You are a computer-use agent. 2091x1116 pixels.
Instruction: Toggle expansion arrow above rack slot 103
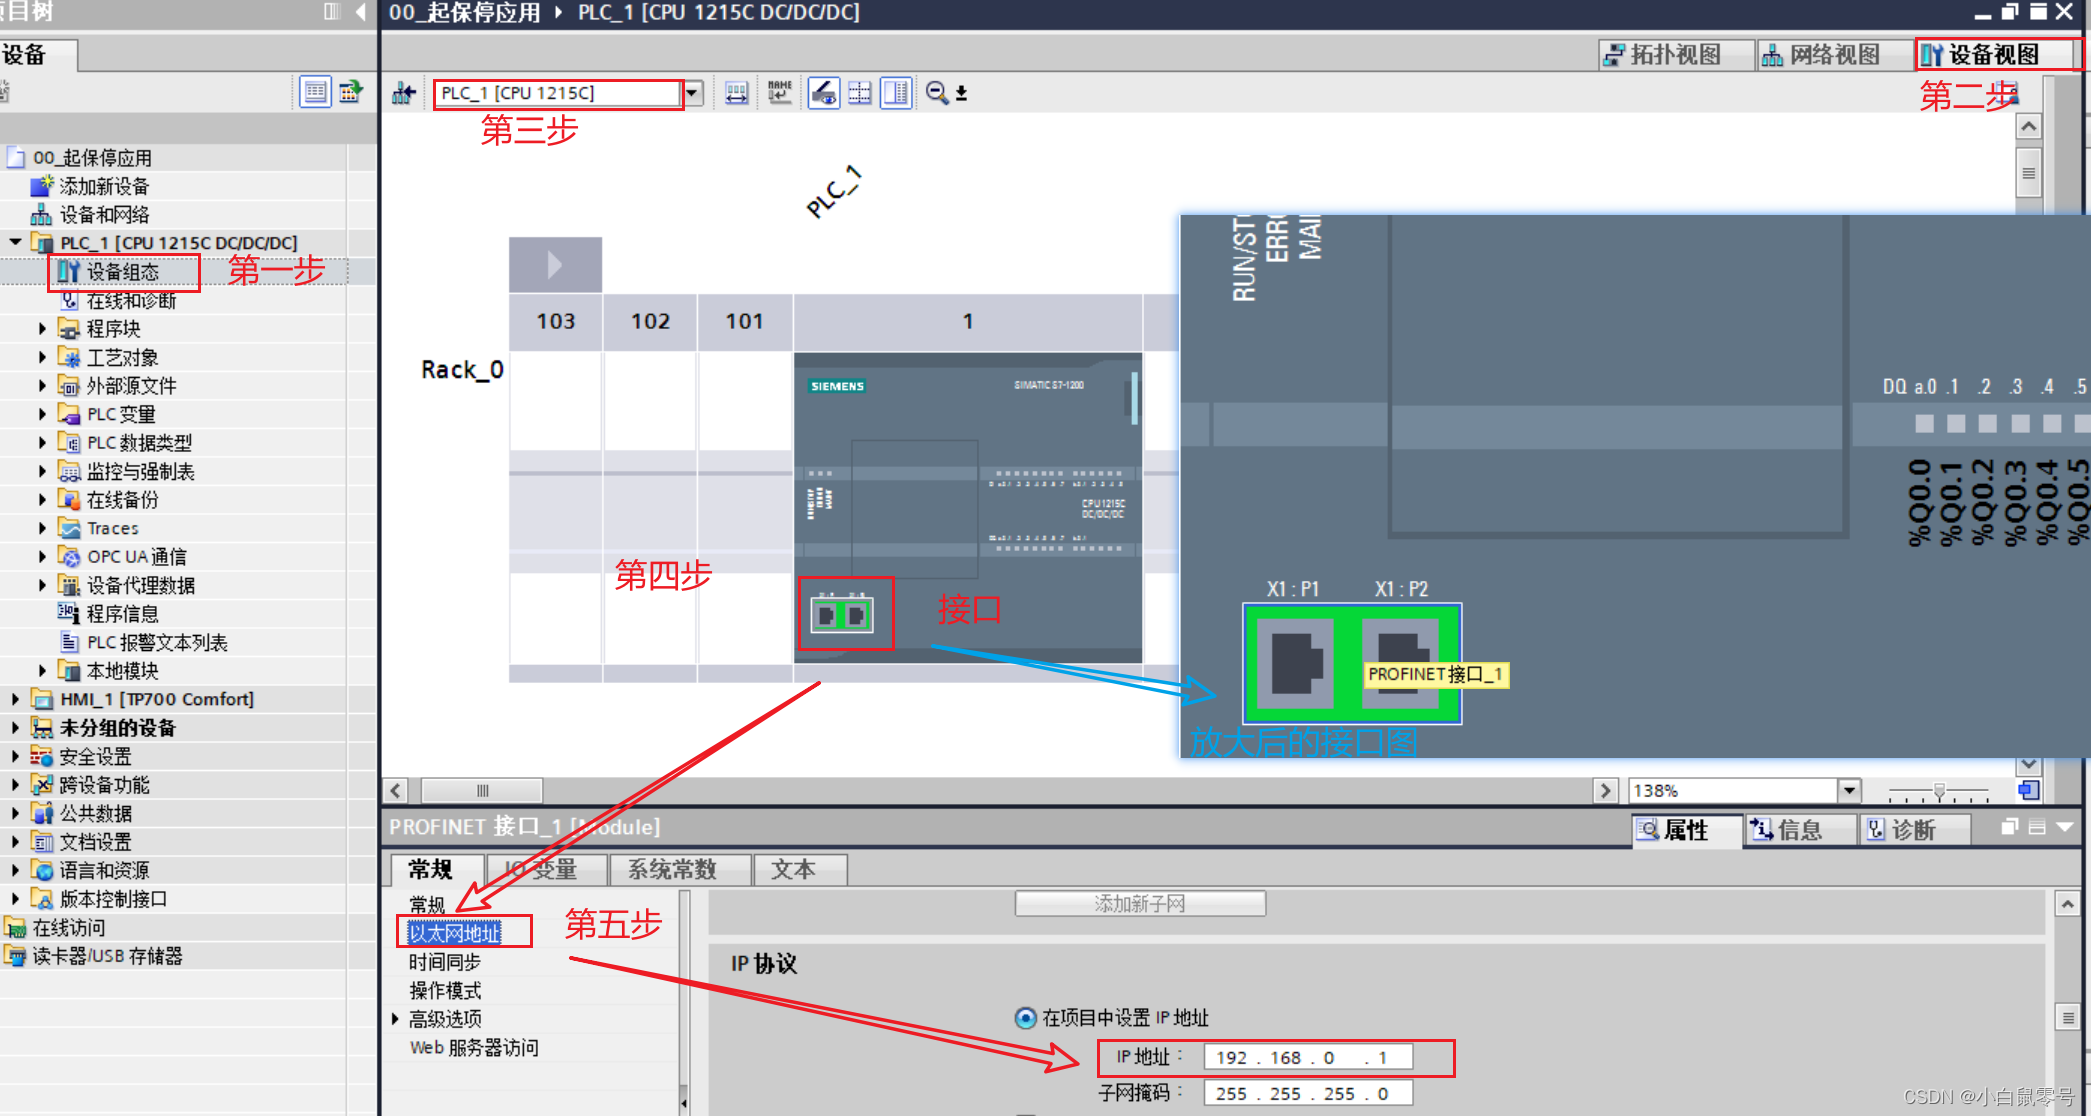(x=555, y=265)
